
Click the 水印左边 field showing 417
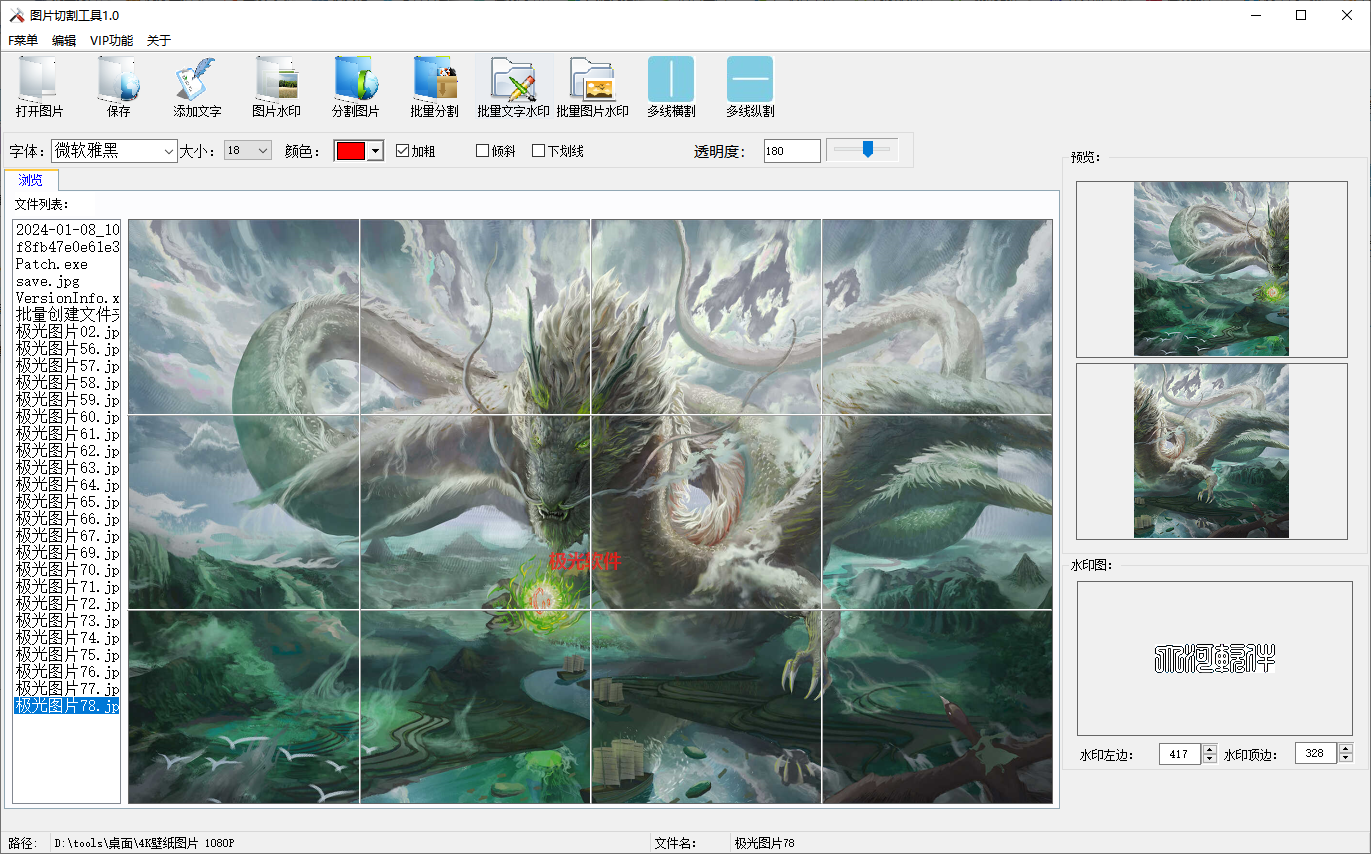pos(1180,754)
